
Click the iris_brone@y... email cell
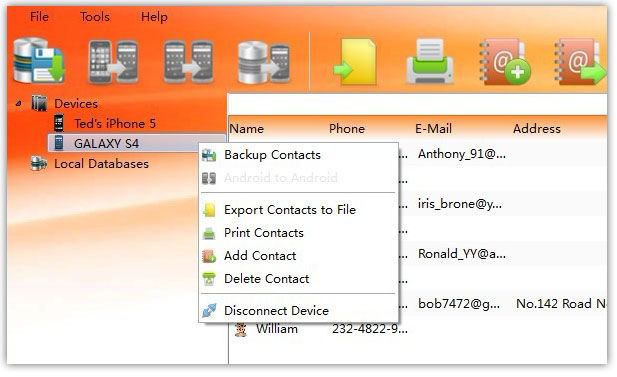(460, 204)
